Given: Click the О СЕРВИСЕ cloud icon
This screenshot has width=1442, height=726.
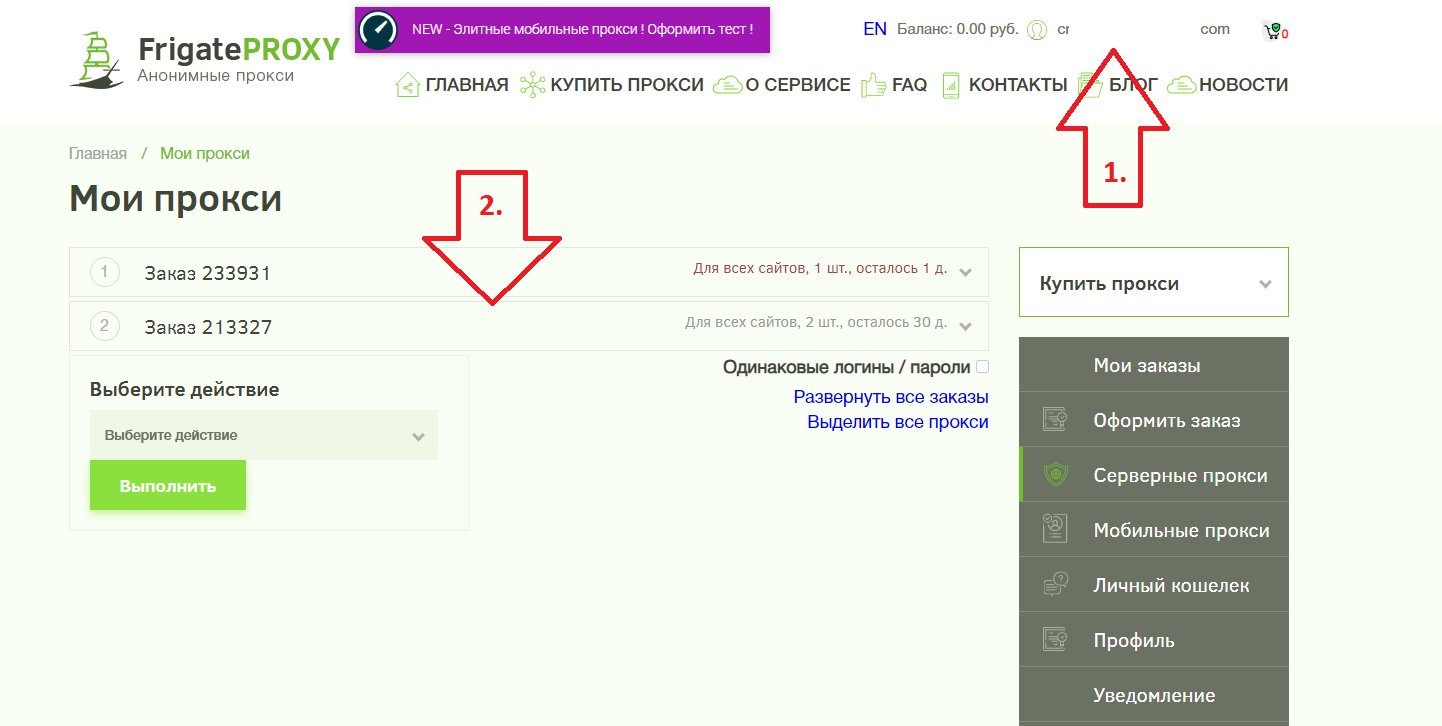Looking at the screenshot, I should tap(727, 85).
